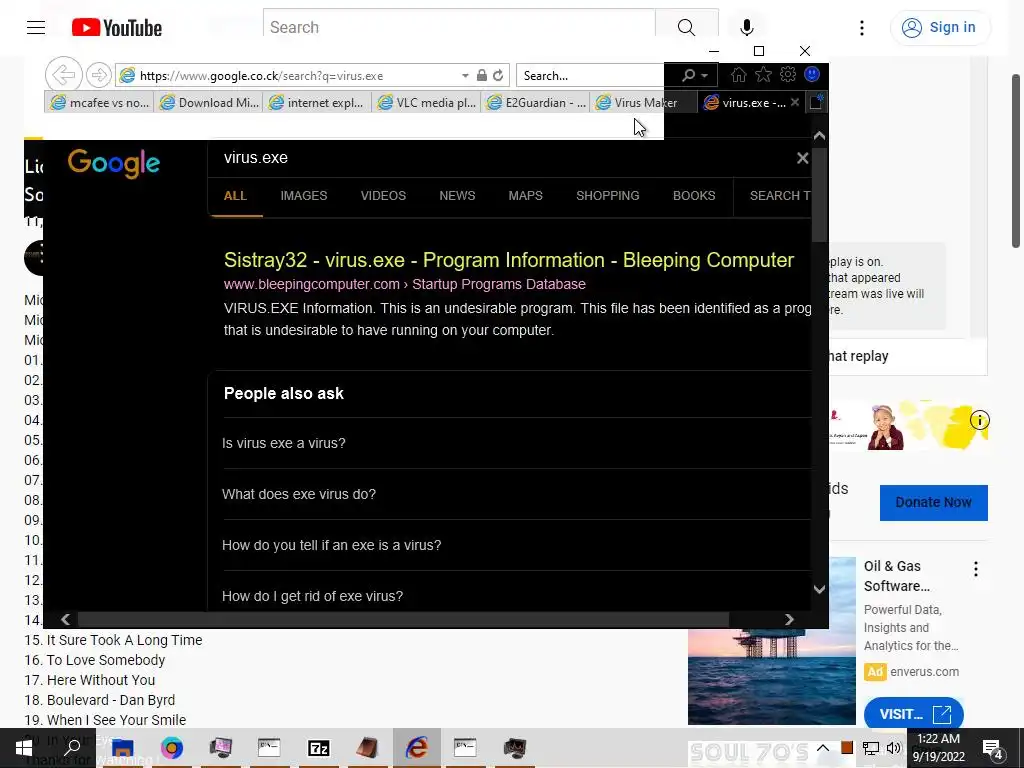This screenshot has width=1024, height=768.
Task: Open the Windows notification center
Action: pyautogui.click(x=993, y=748)
